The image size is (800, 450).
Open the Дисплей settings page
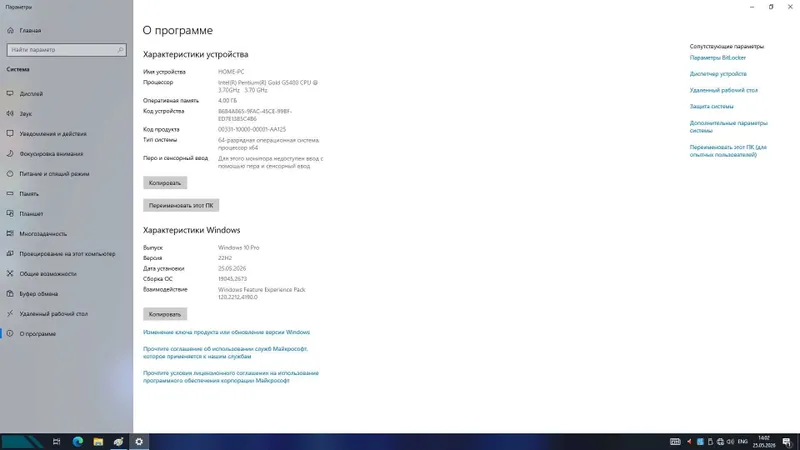31,94
